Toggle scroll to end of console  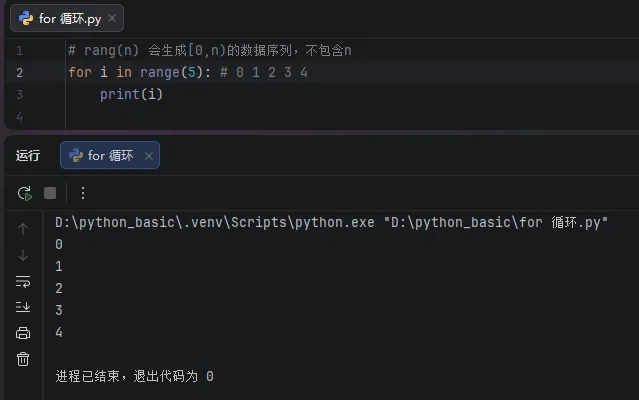[x=23, y=307]
